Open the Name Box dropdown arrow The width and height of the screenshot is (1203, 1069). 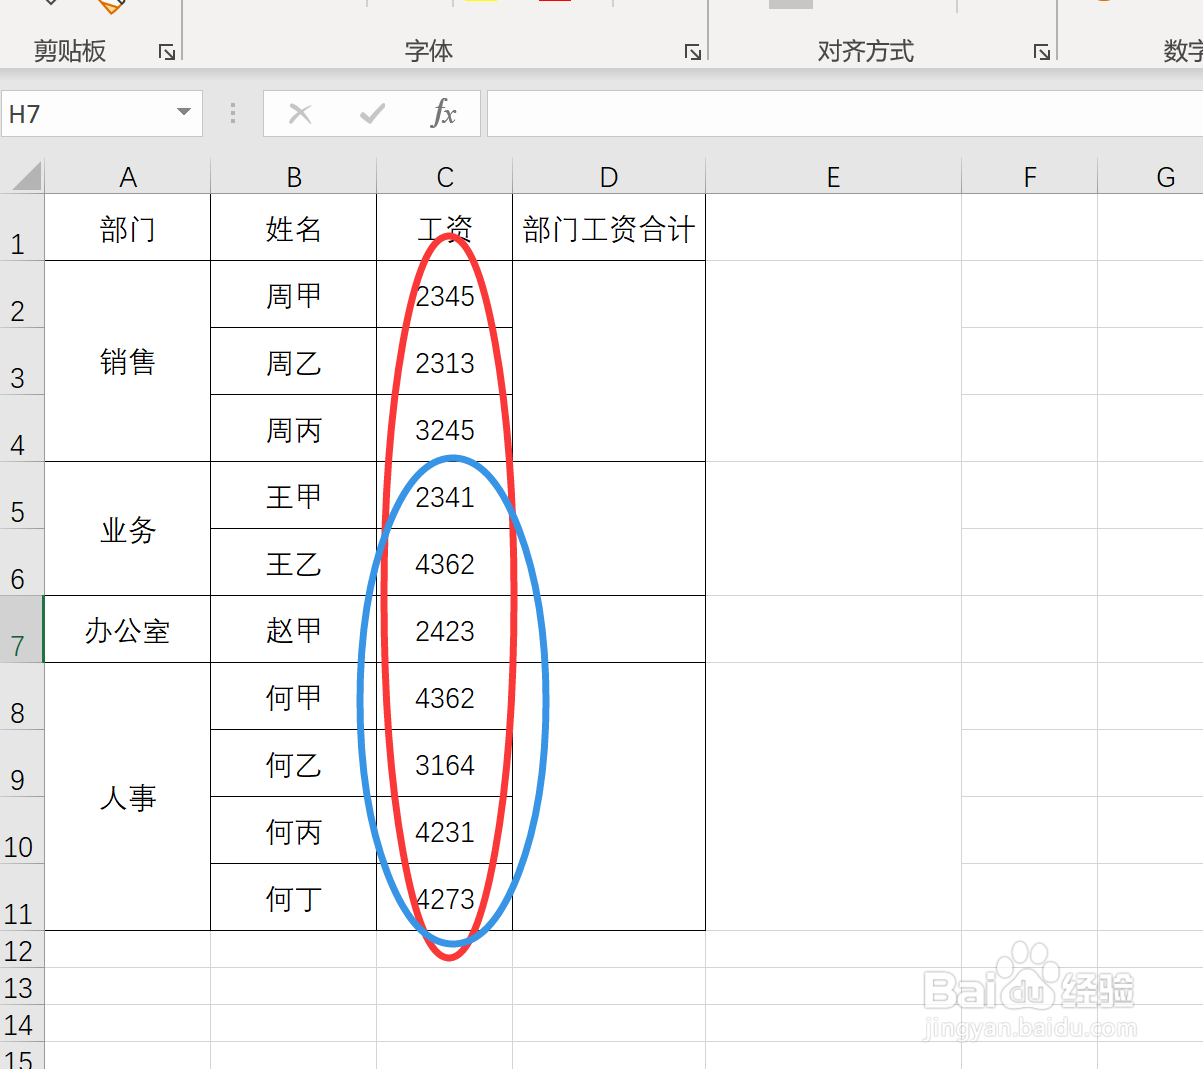[x=183, y=113]
